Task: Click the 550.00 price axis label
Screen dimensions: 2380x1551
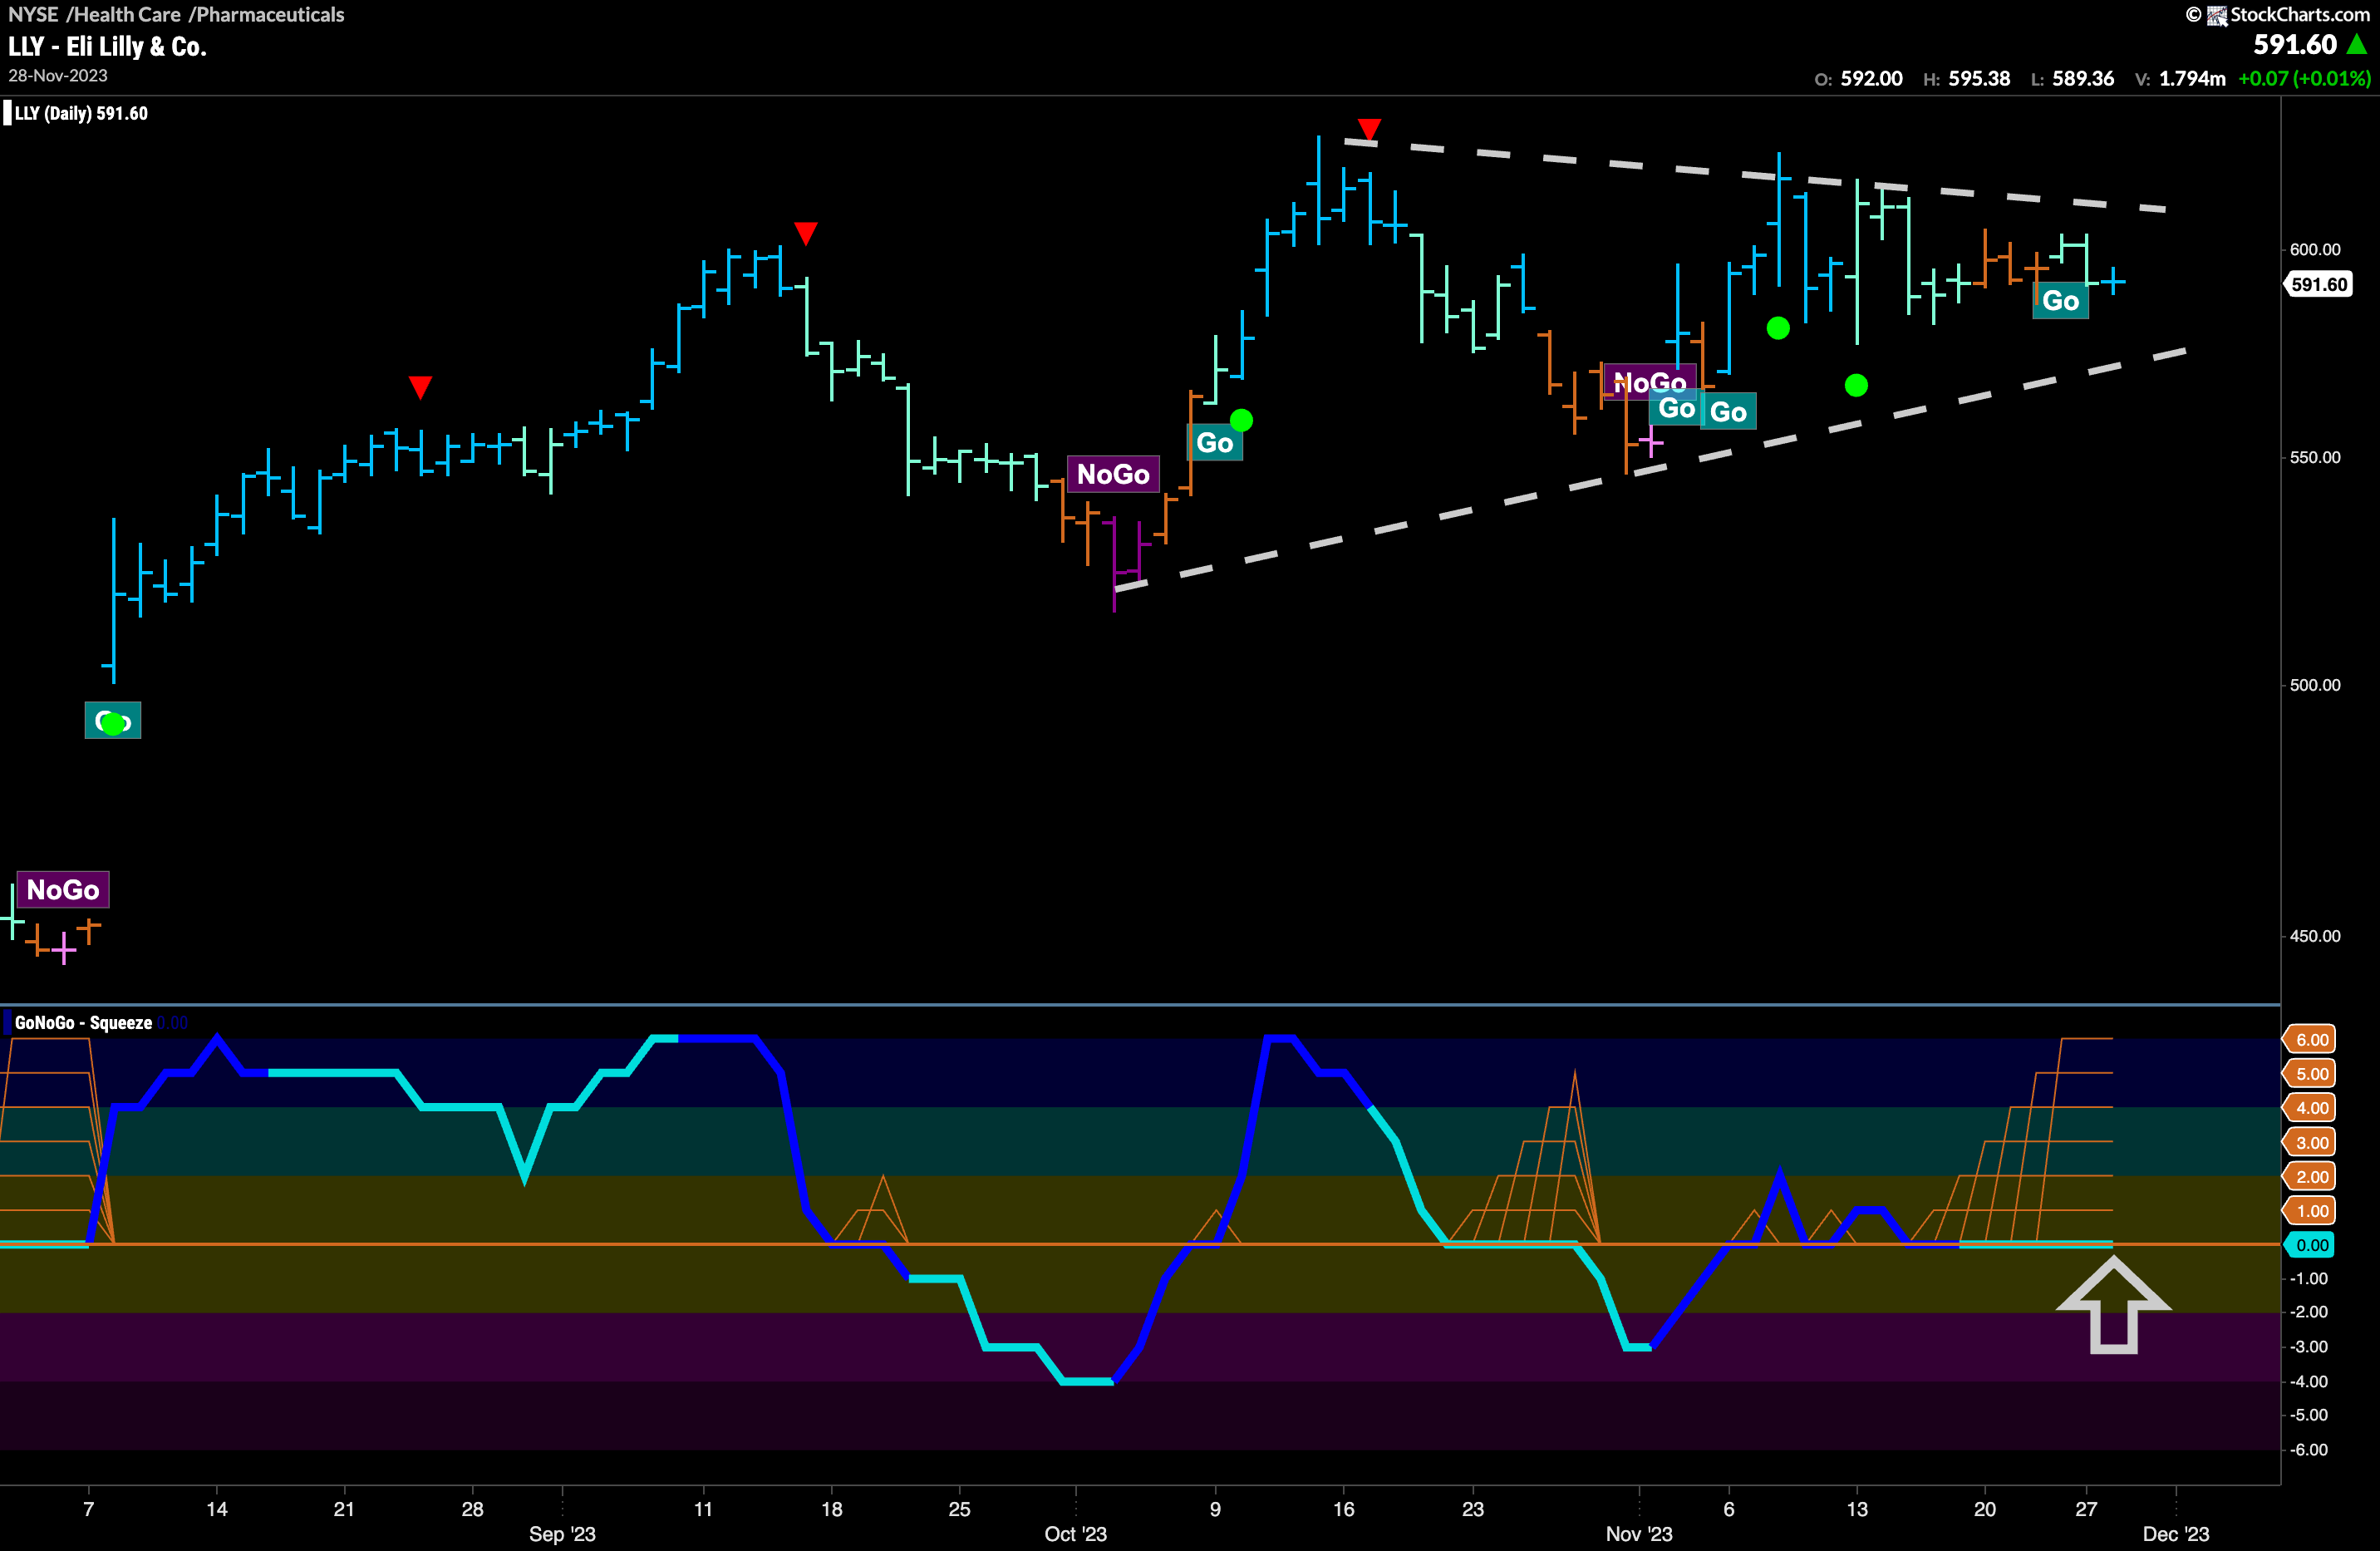Action: [2315, 457]
